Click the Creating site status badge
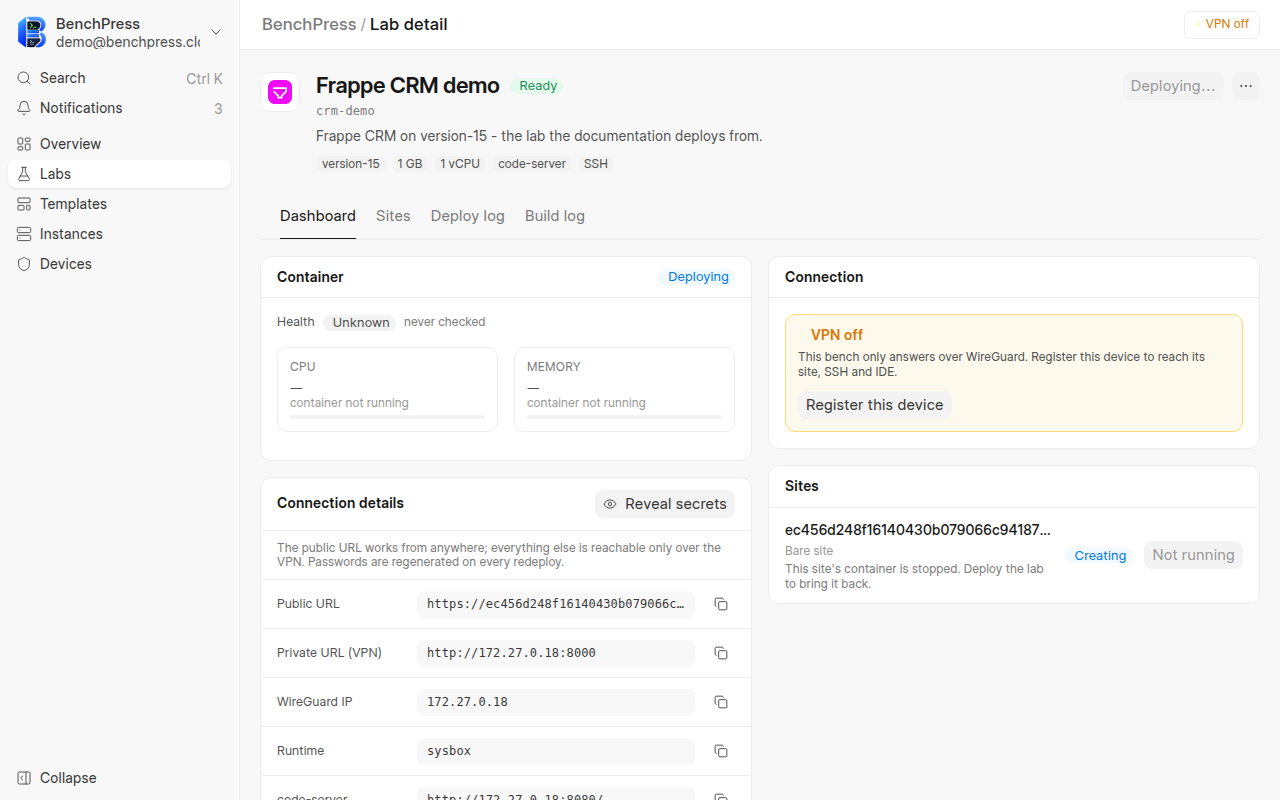 (1100, 556)
